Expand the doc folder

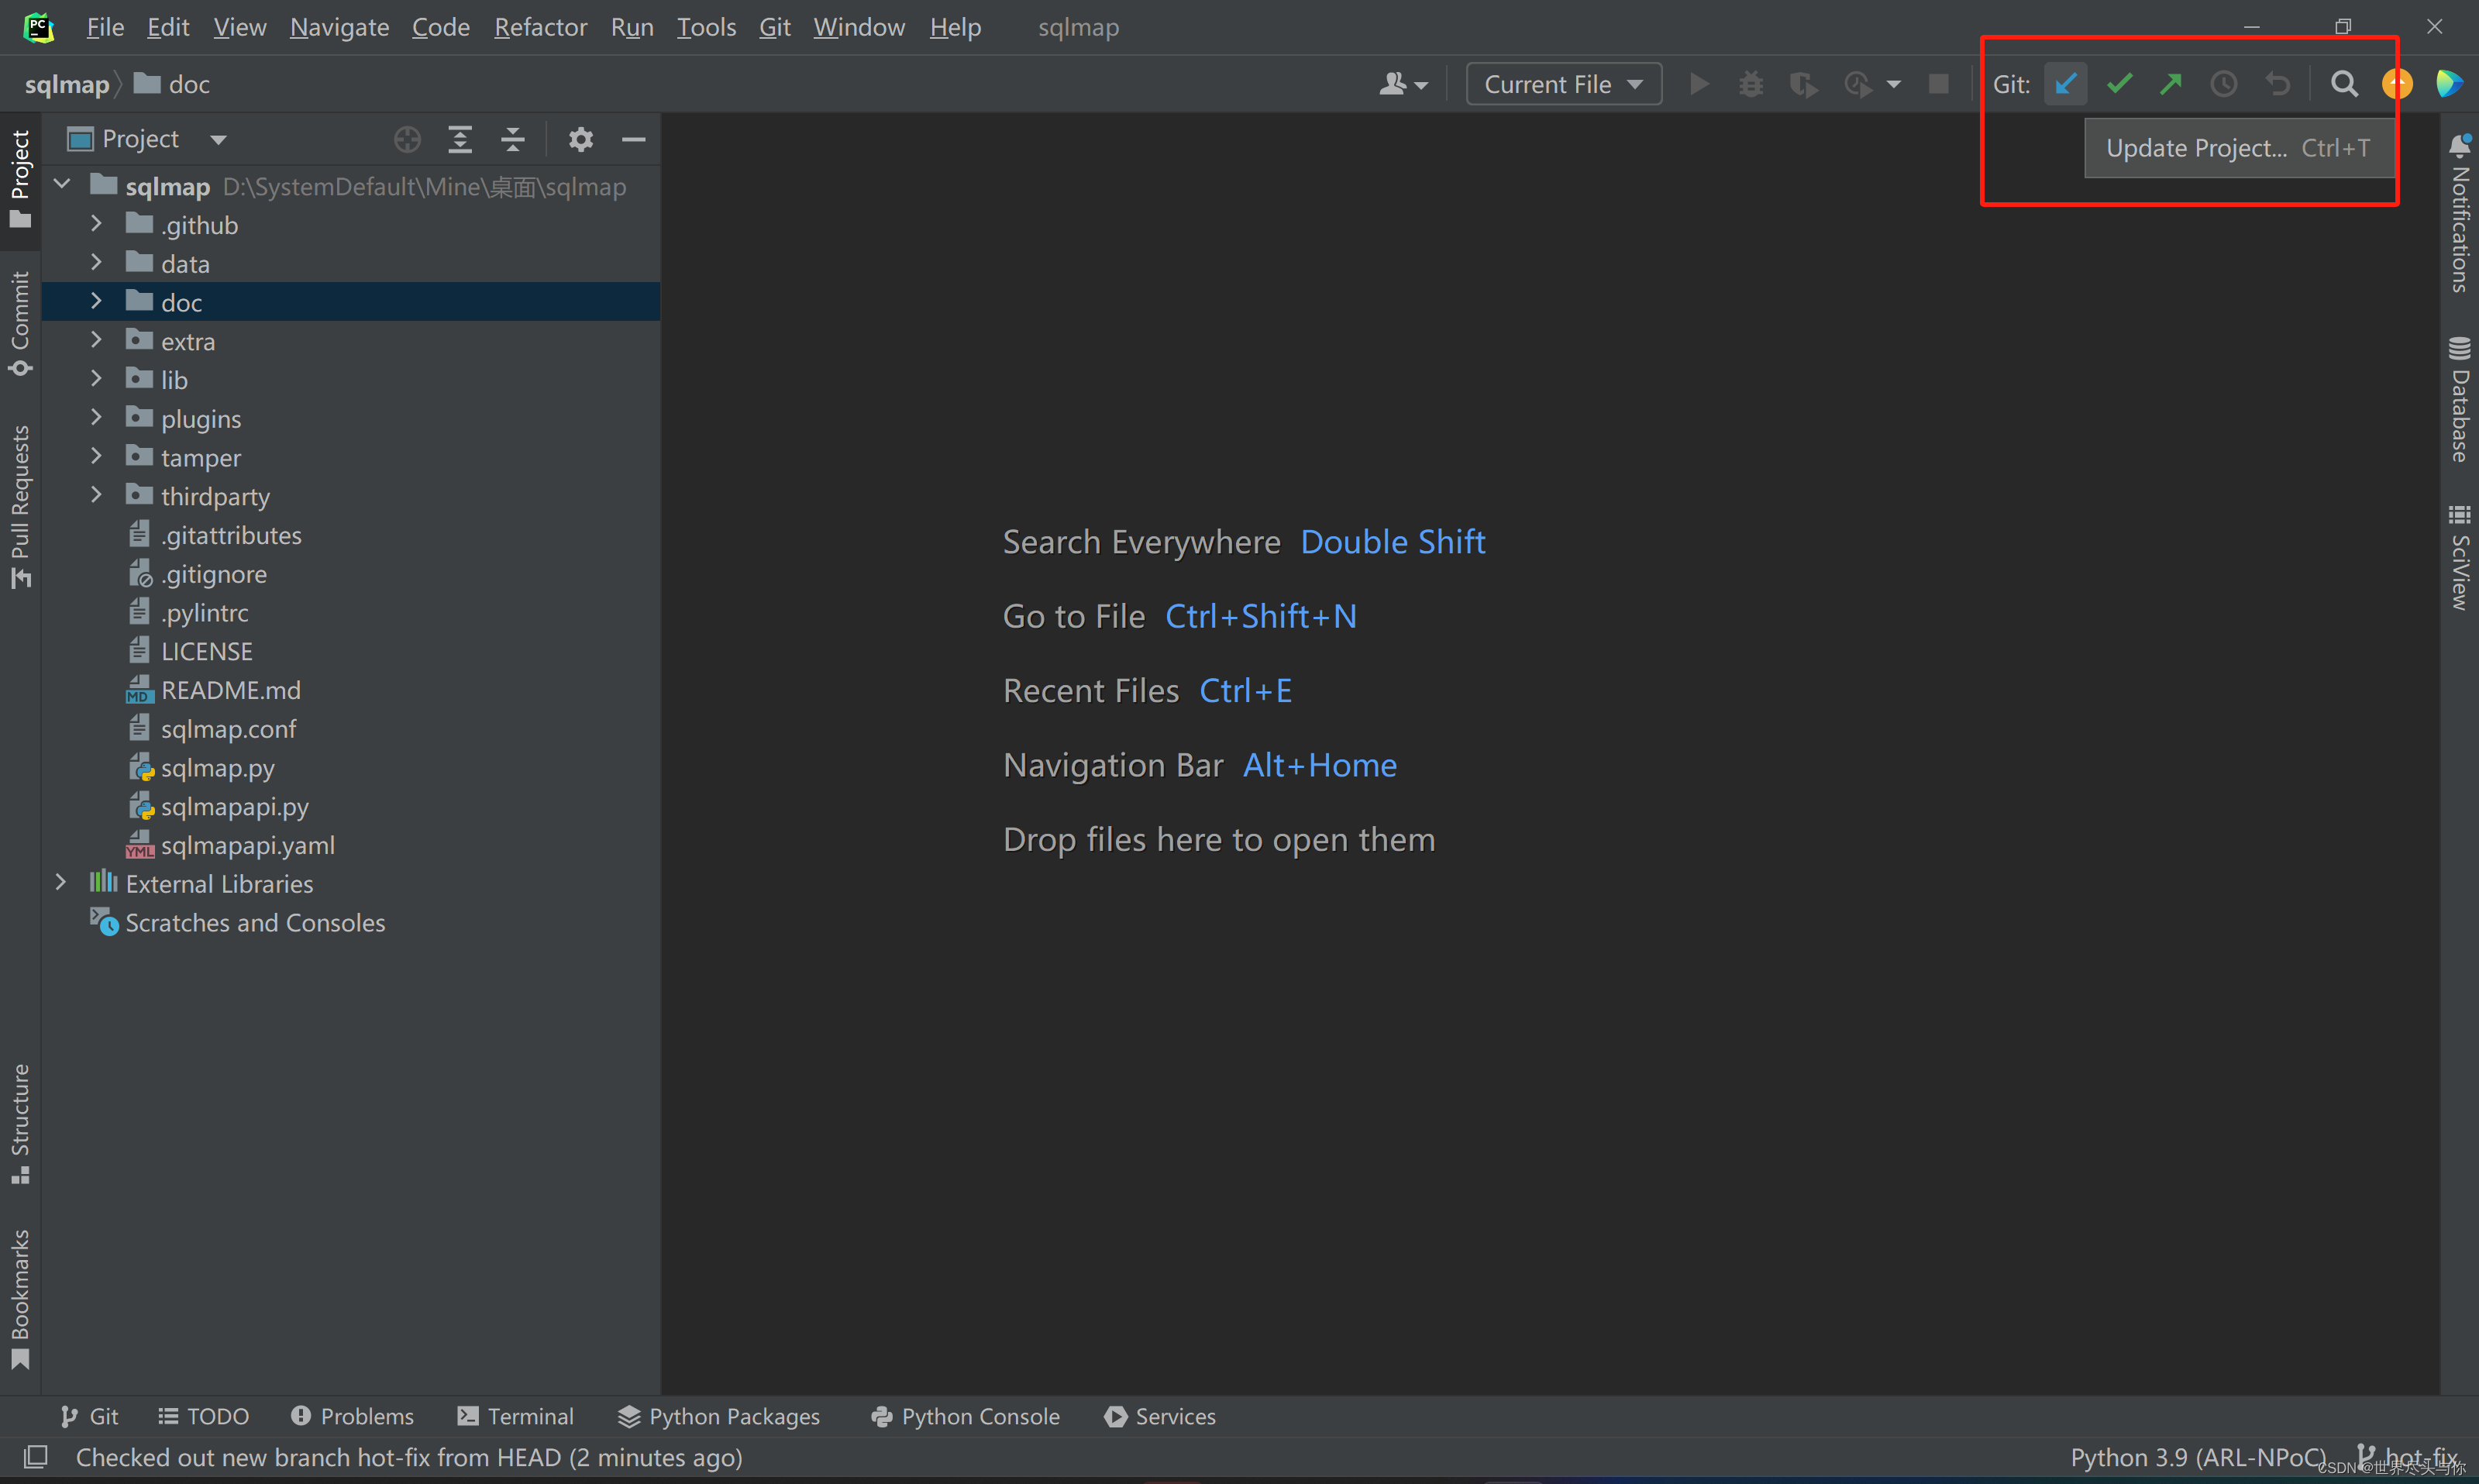pyautogui.click(x=96, y=301)
